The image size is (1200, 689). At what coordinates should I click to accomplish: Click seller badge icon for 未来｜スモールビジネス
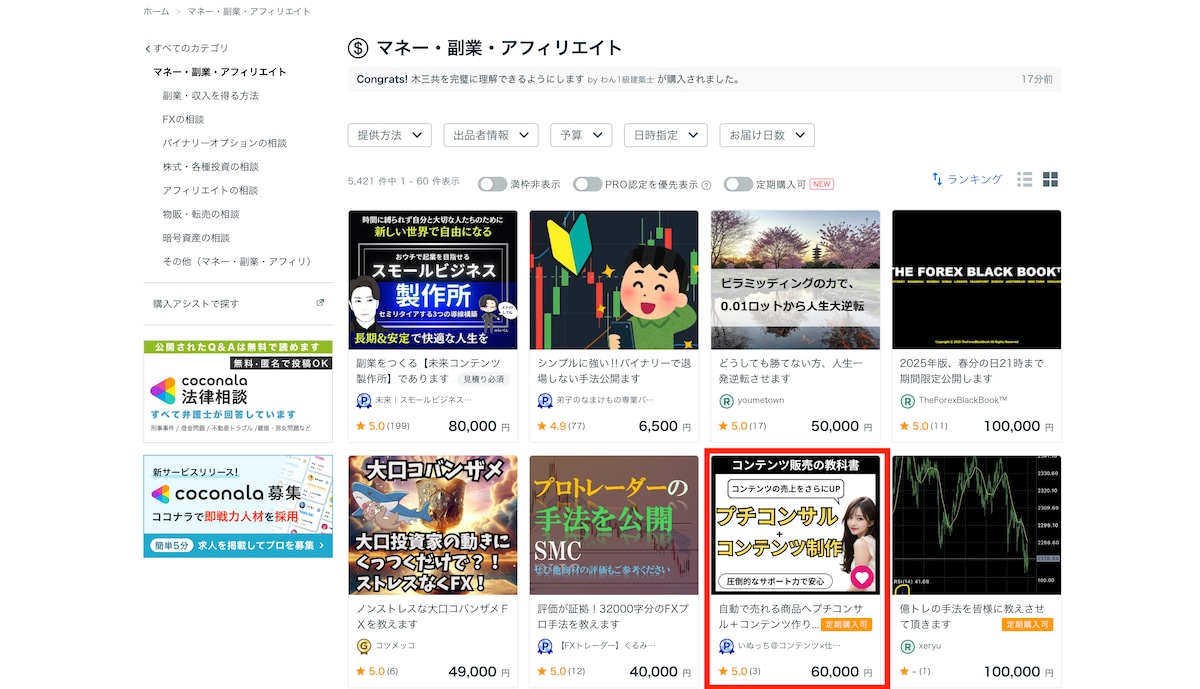click(364, 401)
